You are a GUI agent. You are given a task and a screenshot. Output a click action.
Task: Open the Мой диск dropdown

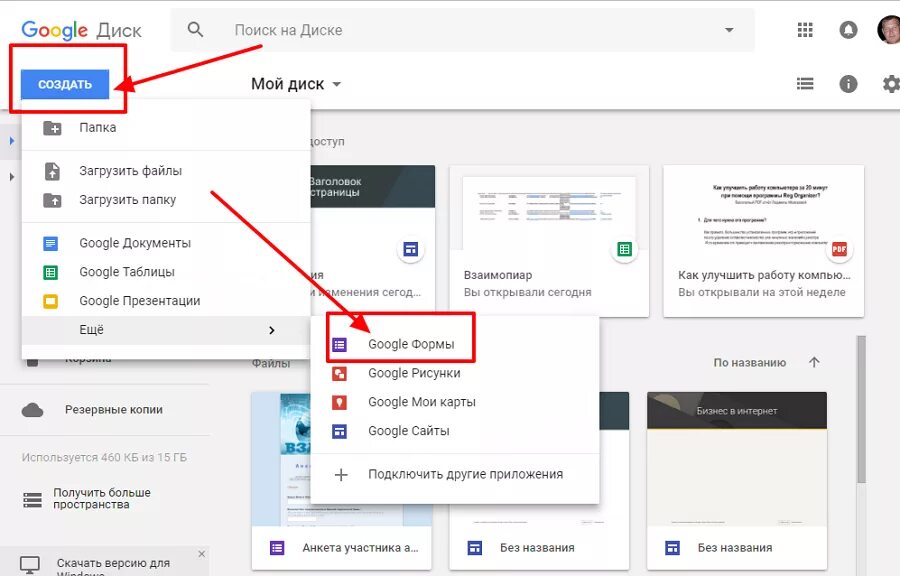point(296,84)
